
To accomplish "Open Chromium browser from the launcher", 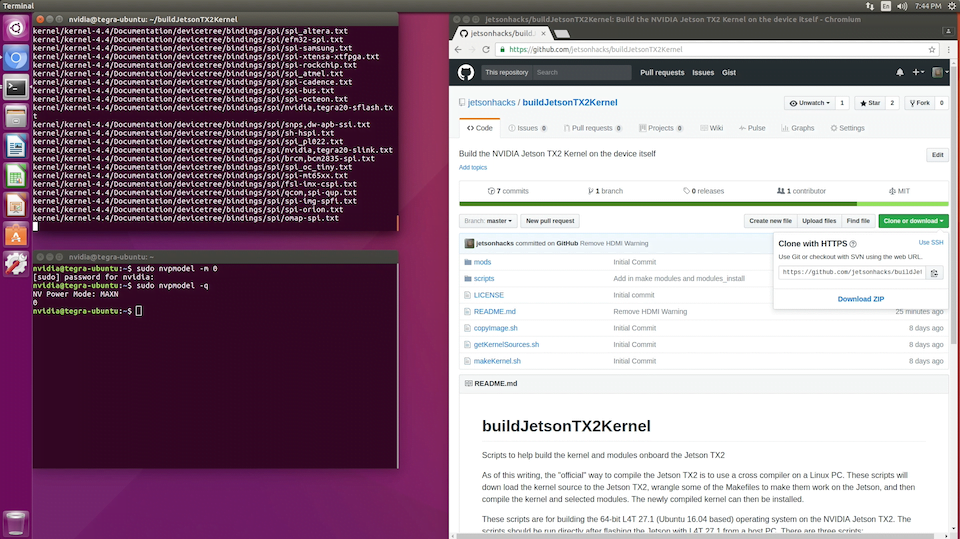I will click(x=16, y=58).
